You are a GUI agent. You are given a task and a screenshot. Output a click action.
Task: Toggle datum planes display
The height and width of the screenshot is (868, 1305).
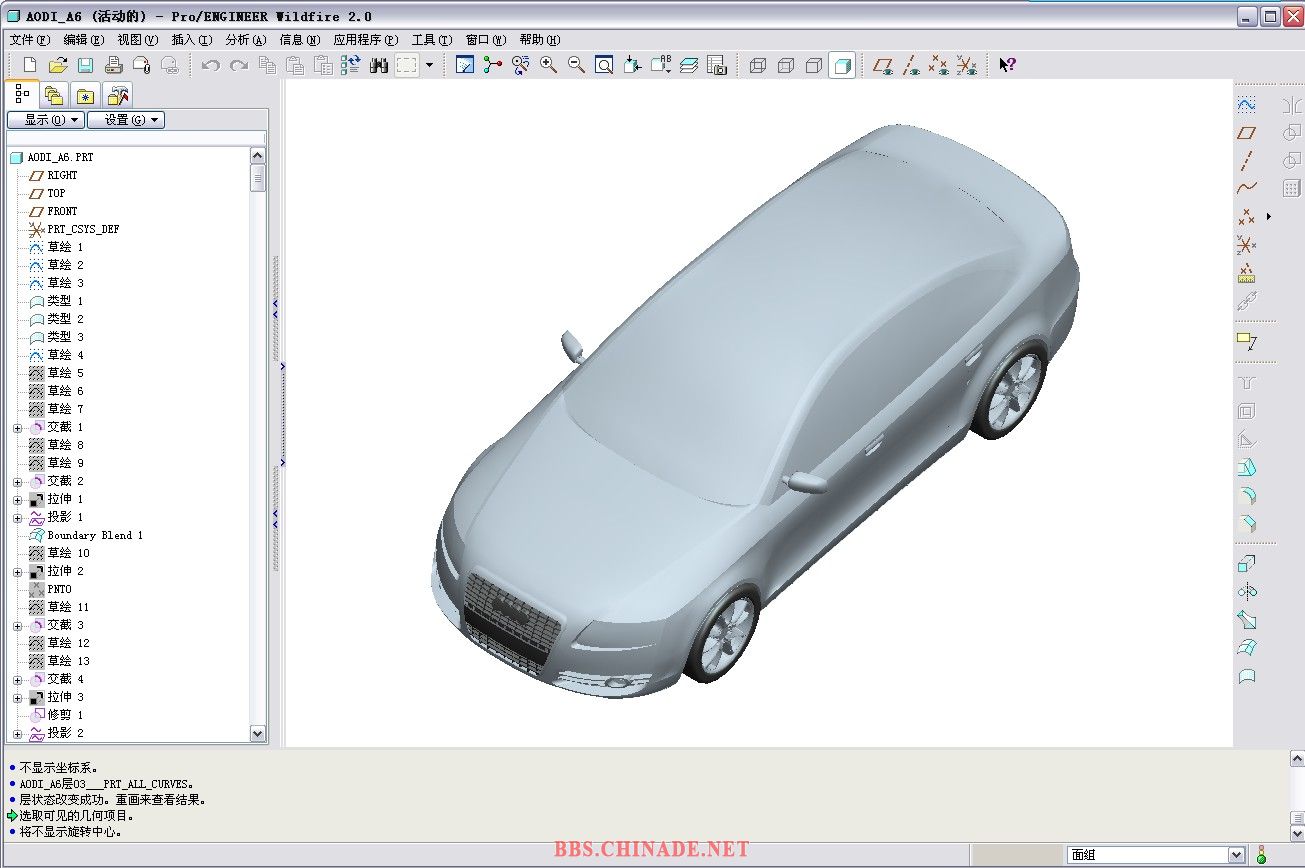click(883, 65)
